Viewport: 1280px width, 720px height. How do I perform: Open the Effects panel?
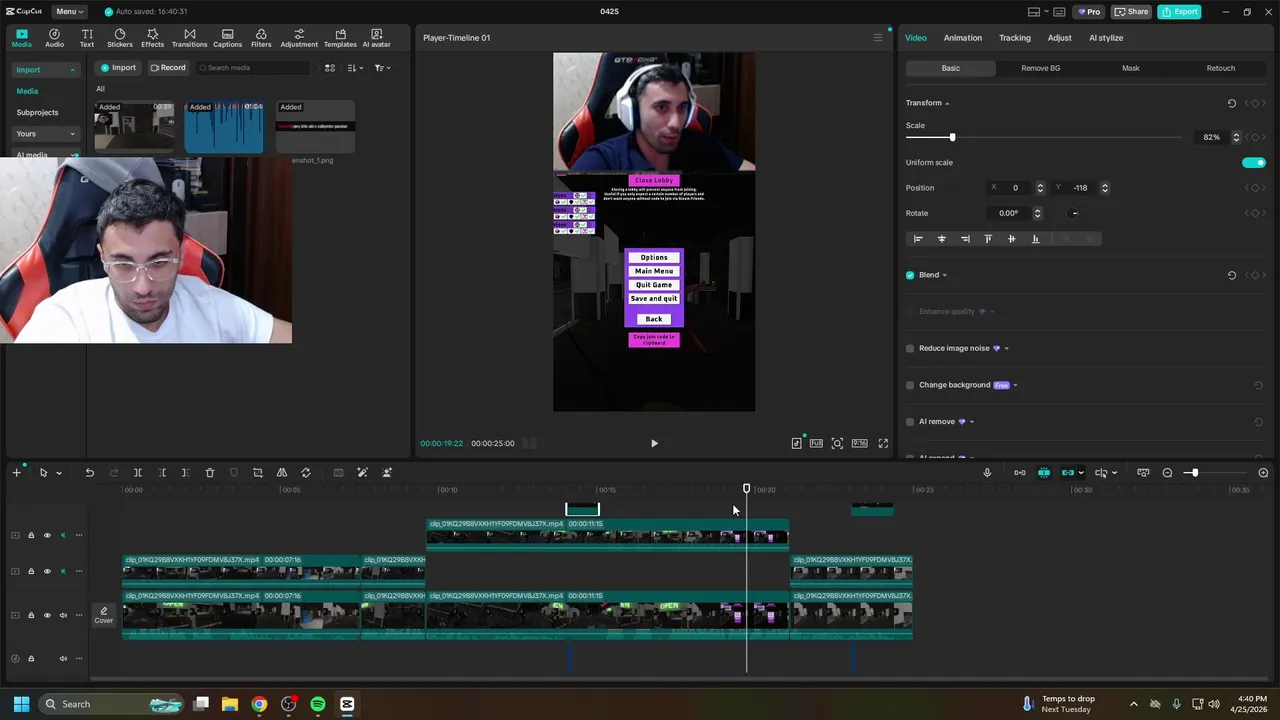152,38
